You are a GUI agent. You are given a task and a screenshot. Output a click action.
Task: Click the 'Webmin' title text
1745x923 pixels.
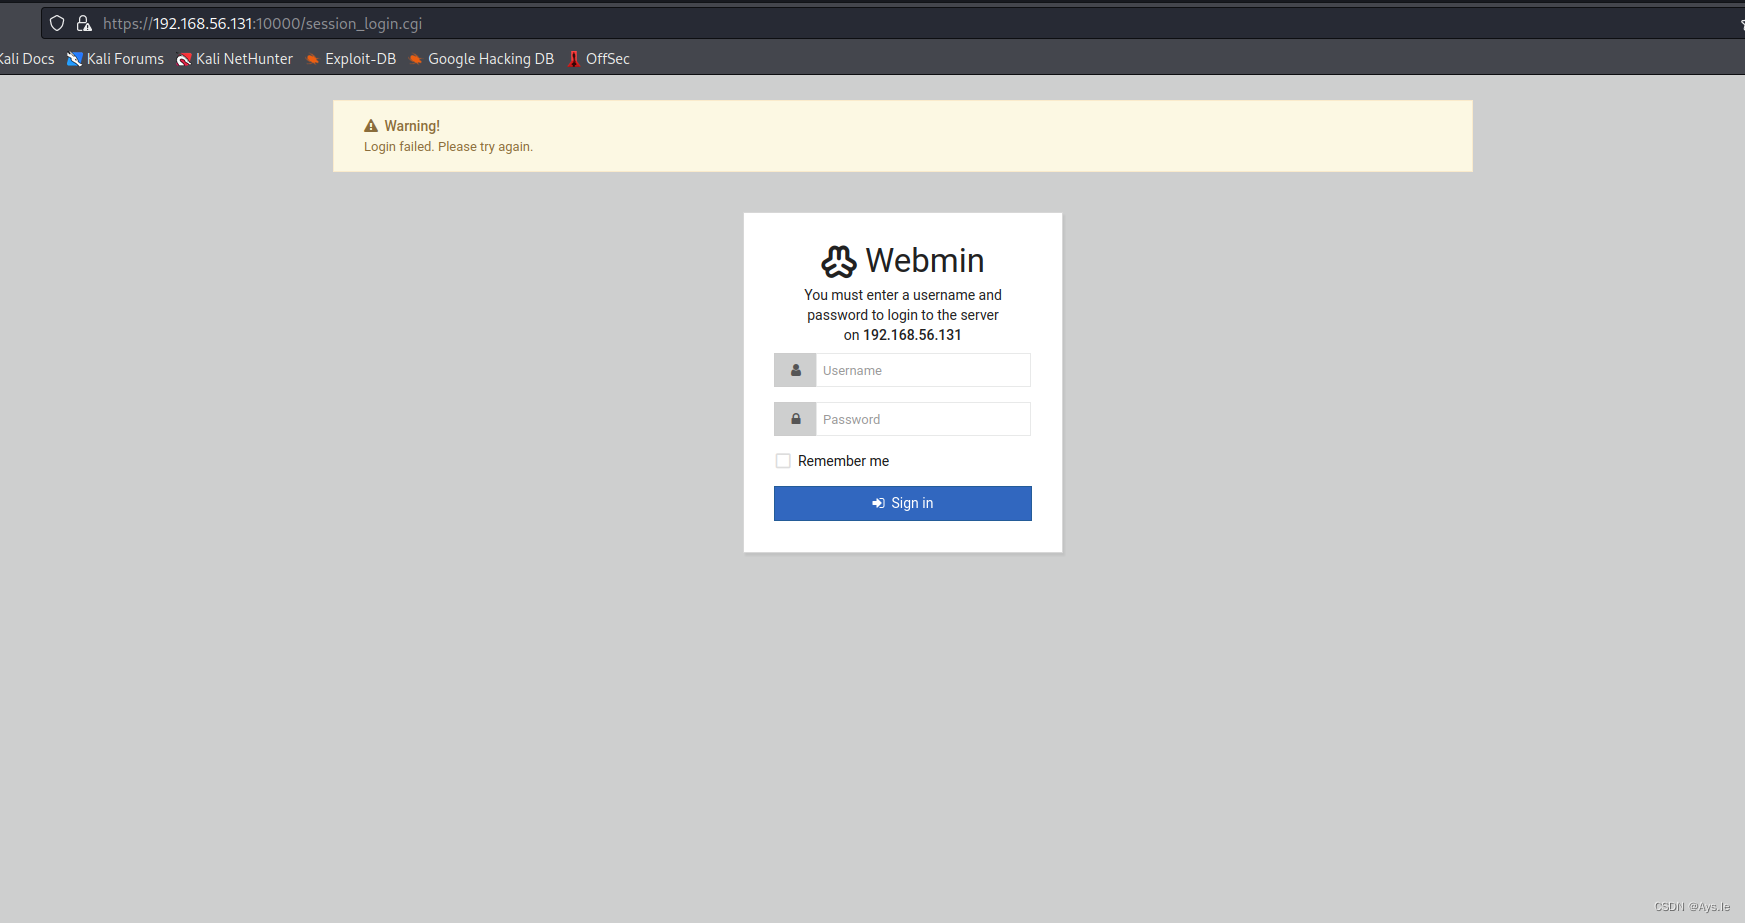point(925,261)
